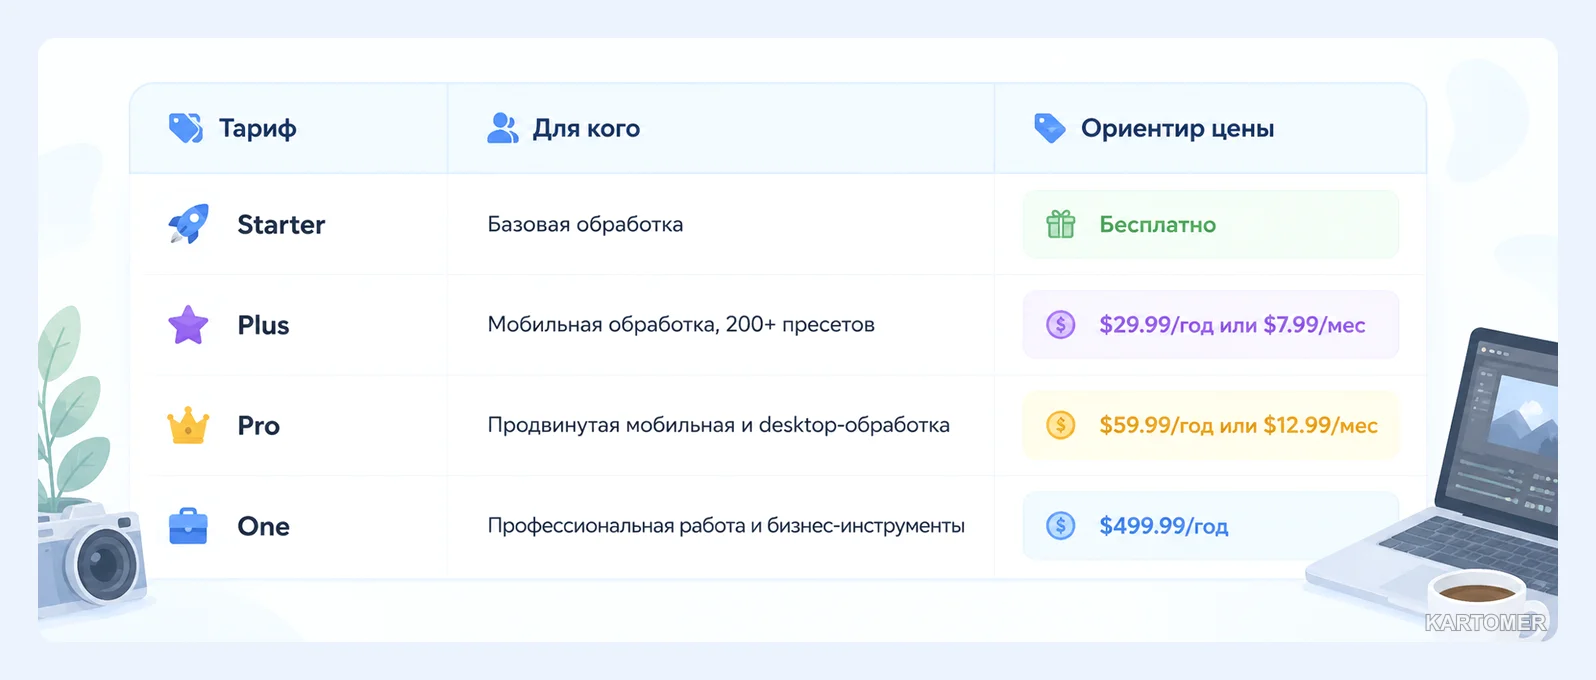The image size is (1596, 680).
Task: Select the Pro plan name
Action: 258,426
